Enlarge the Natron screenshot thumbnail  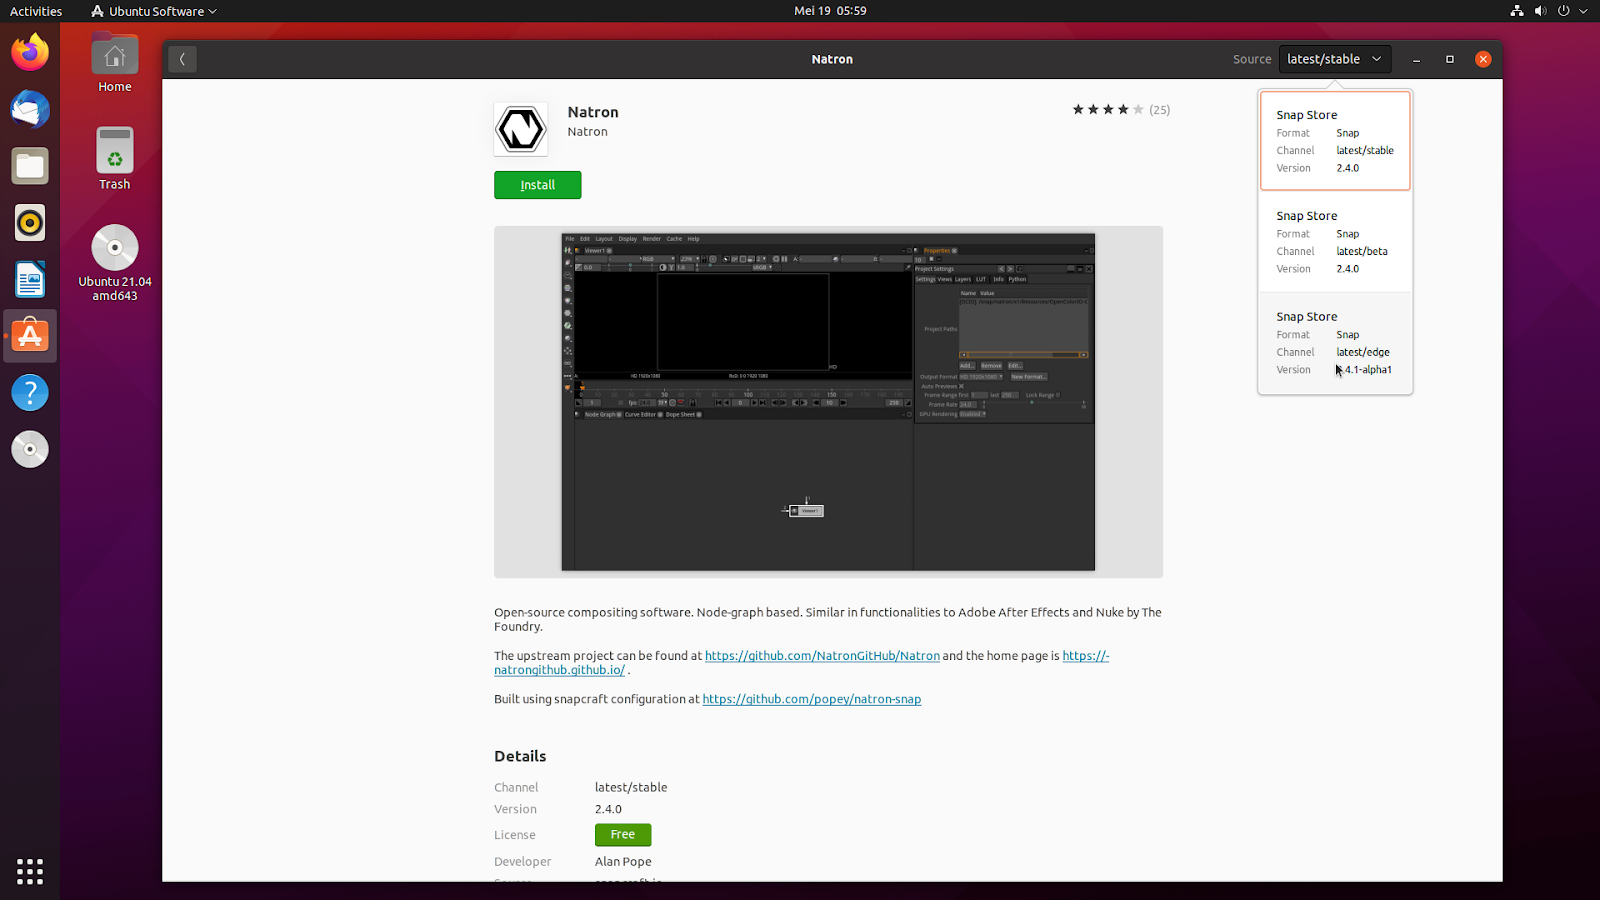point(828,402)
